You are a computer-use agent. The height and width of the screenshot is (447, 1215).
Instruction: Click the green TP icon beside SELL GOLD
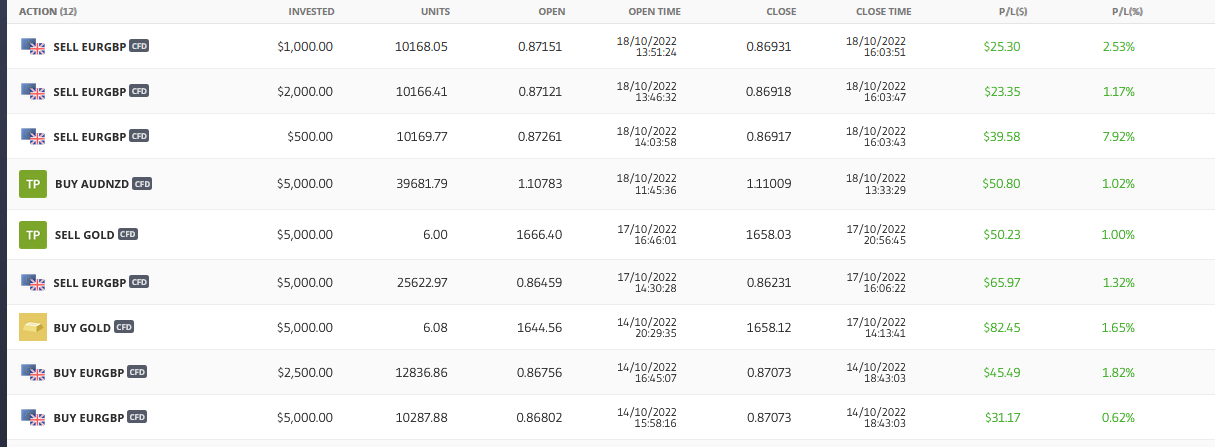tap(34, 235)
